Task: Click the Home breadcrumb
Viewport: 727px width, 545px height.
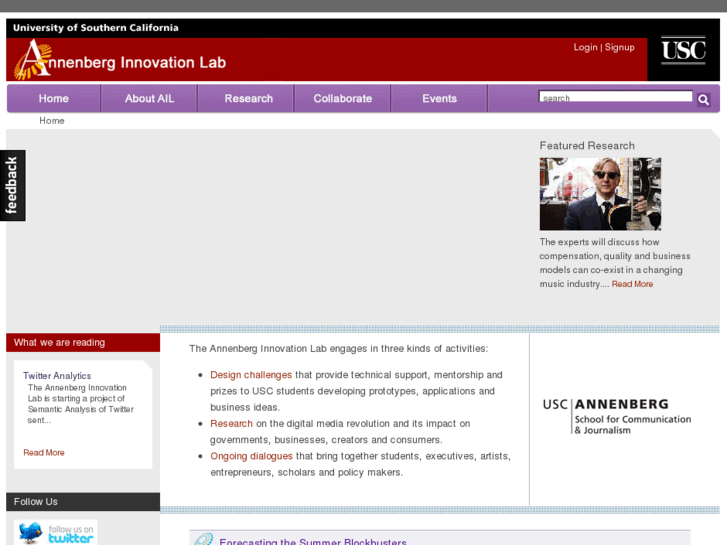Action: (52, 121)
